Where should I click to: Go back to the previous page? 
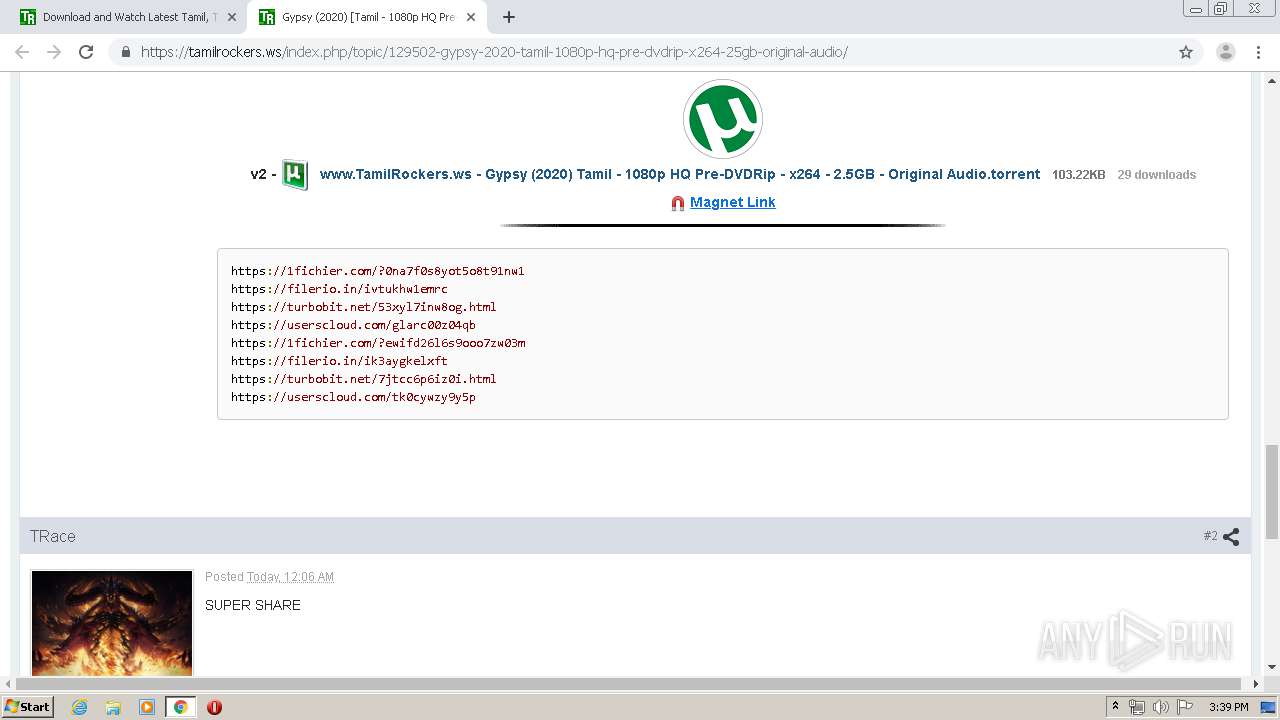pyautogui.click(x=22, y=52)
